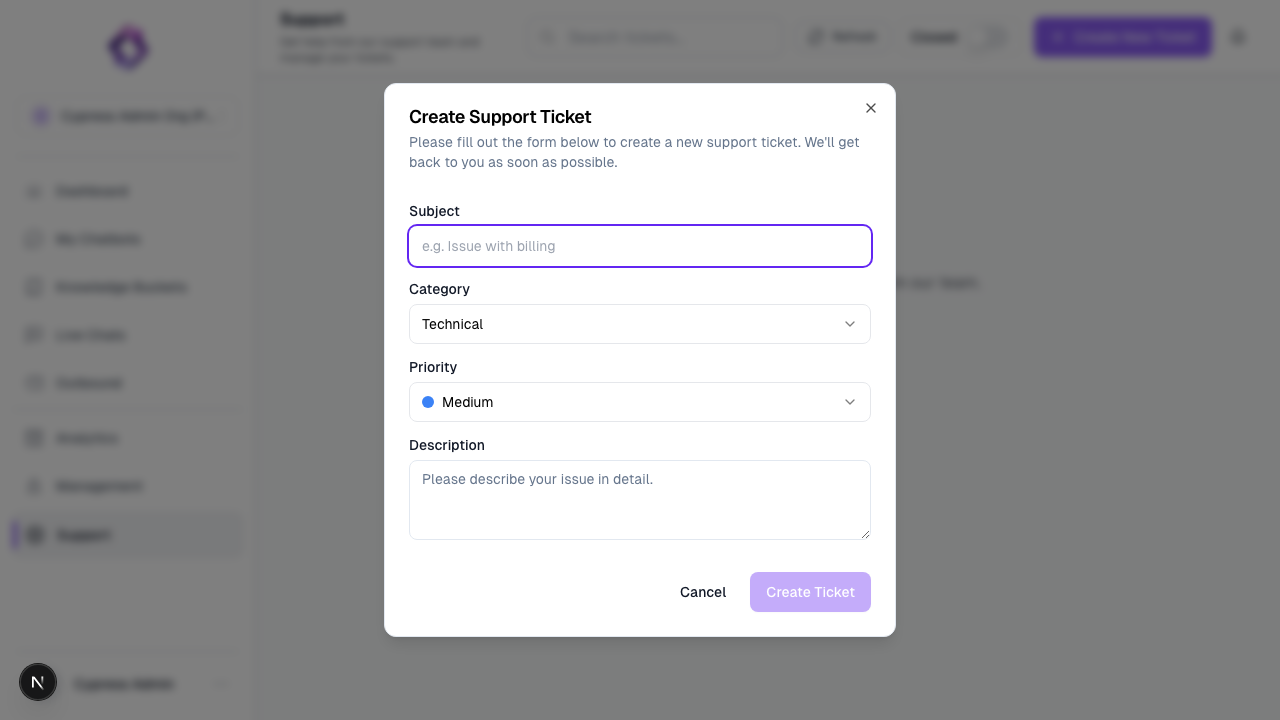Click the My Chatbots sidebar icon

coord(33,239)
